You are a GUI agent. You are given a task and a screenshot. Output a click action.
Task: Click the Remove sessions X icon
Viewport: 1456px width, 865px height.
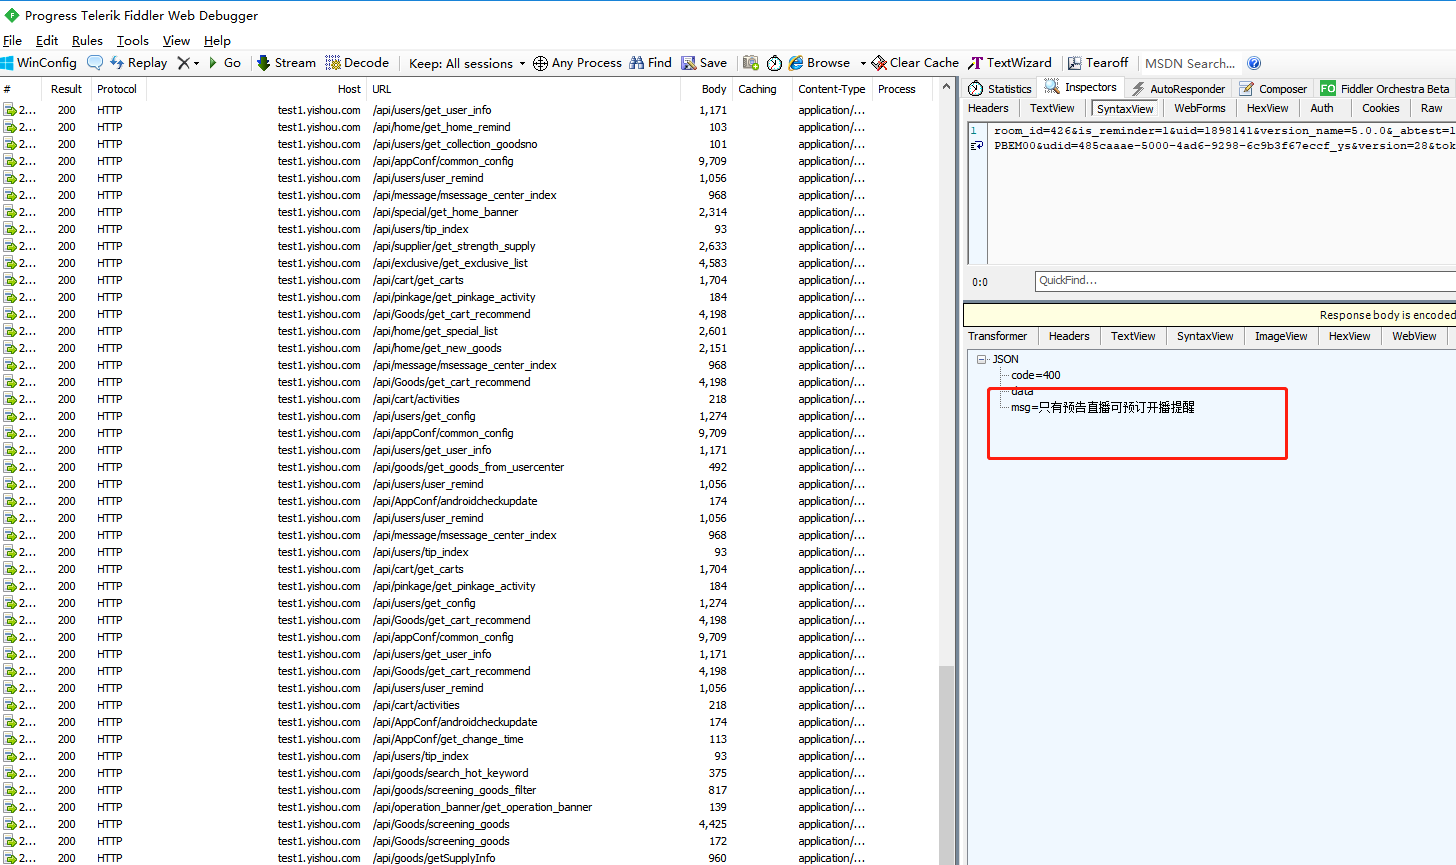[x=183, y=63]
